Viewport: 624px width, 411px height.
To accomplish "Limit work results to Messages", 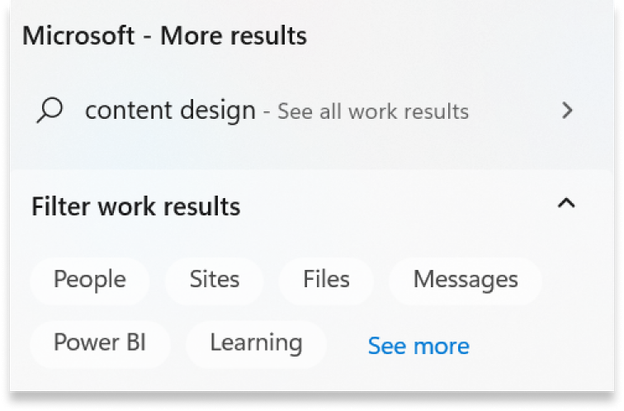I will pyautogui.click(x=465, y=279).
